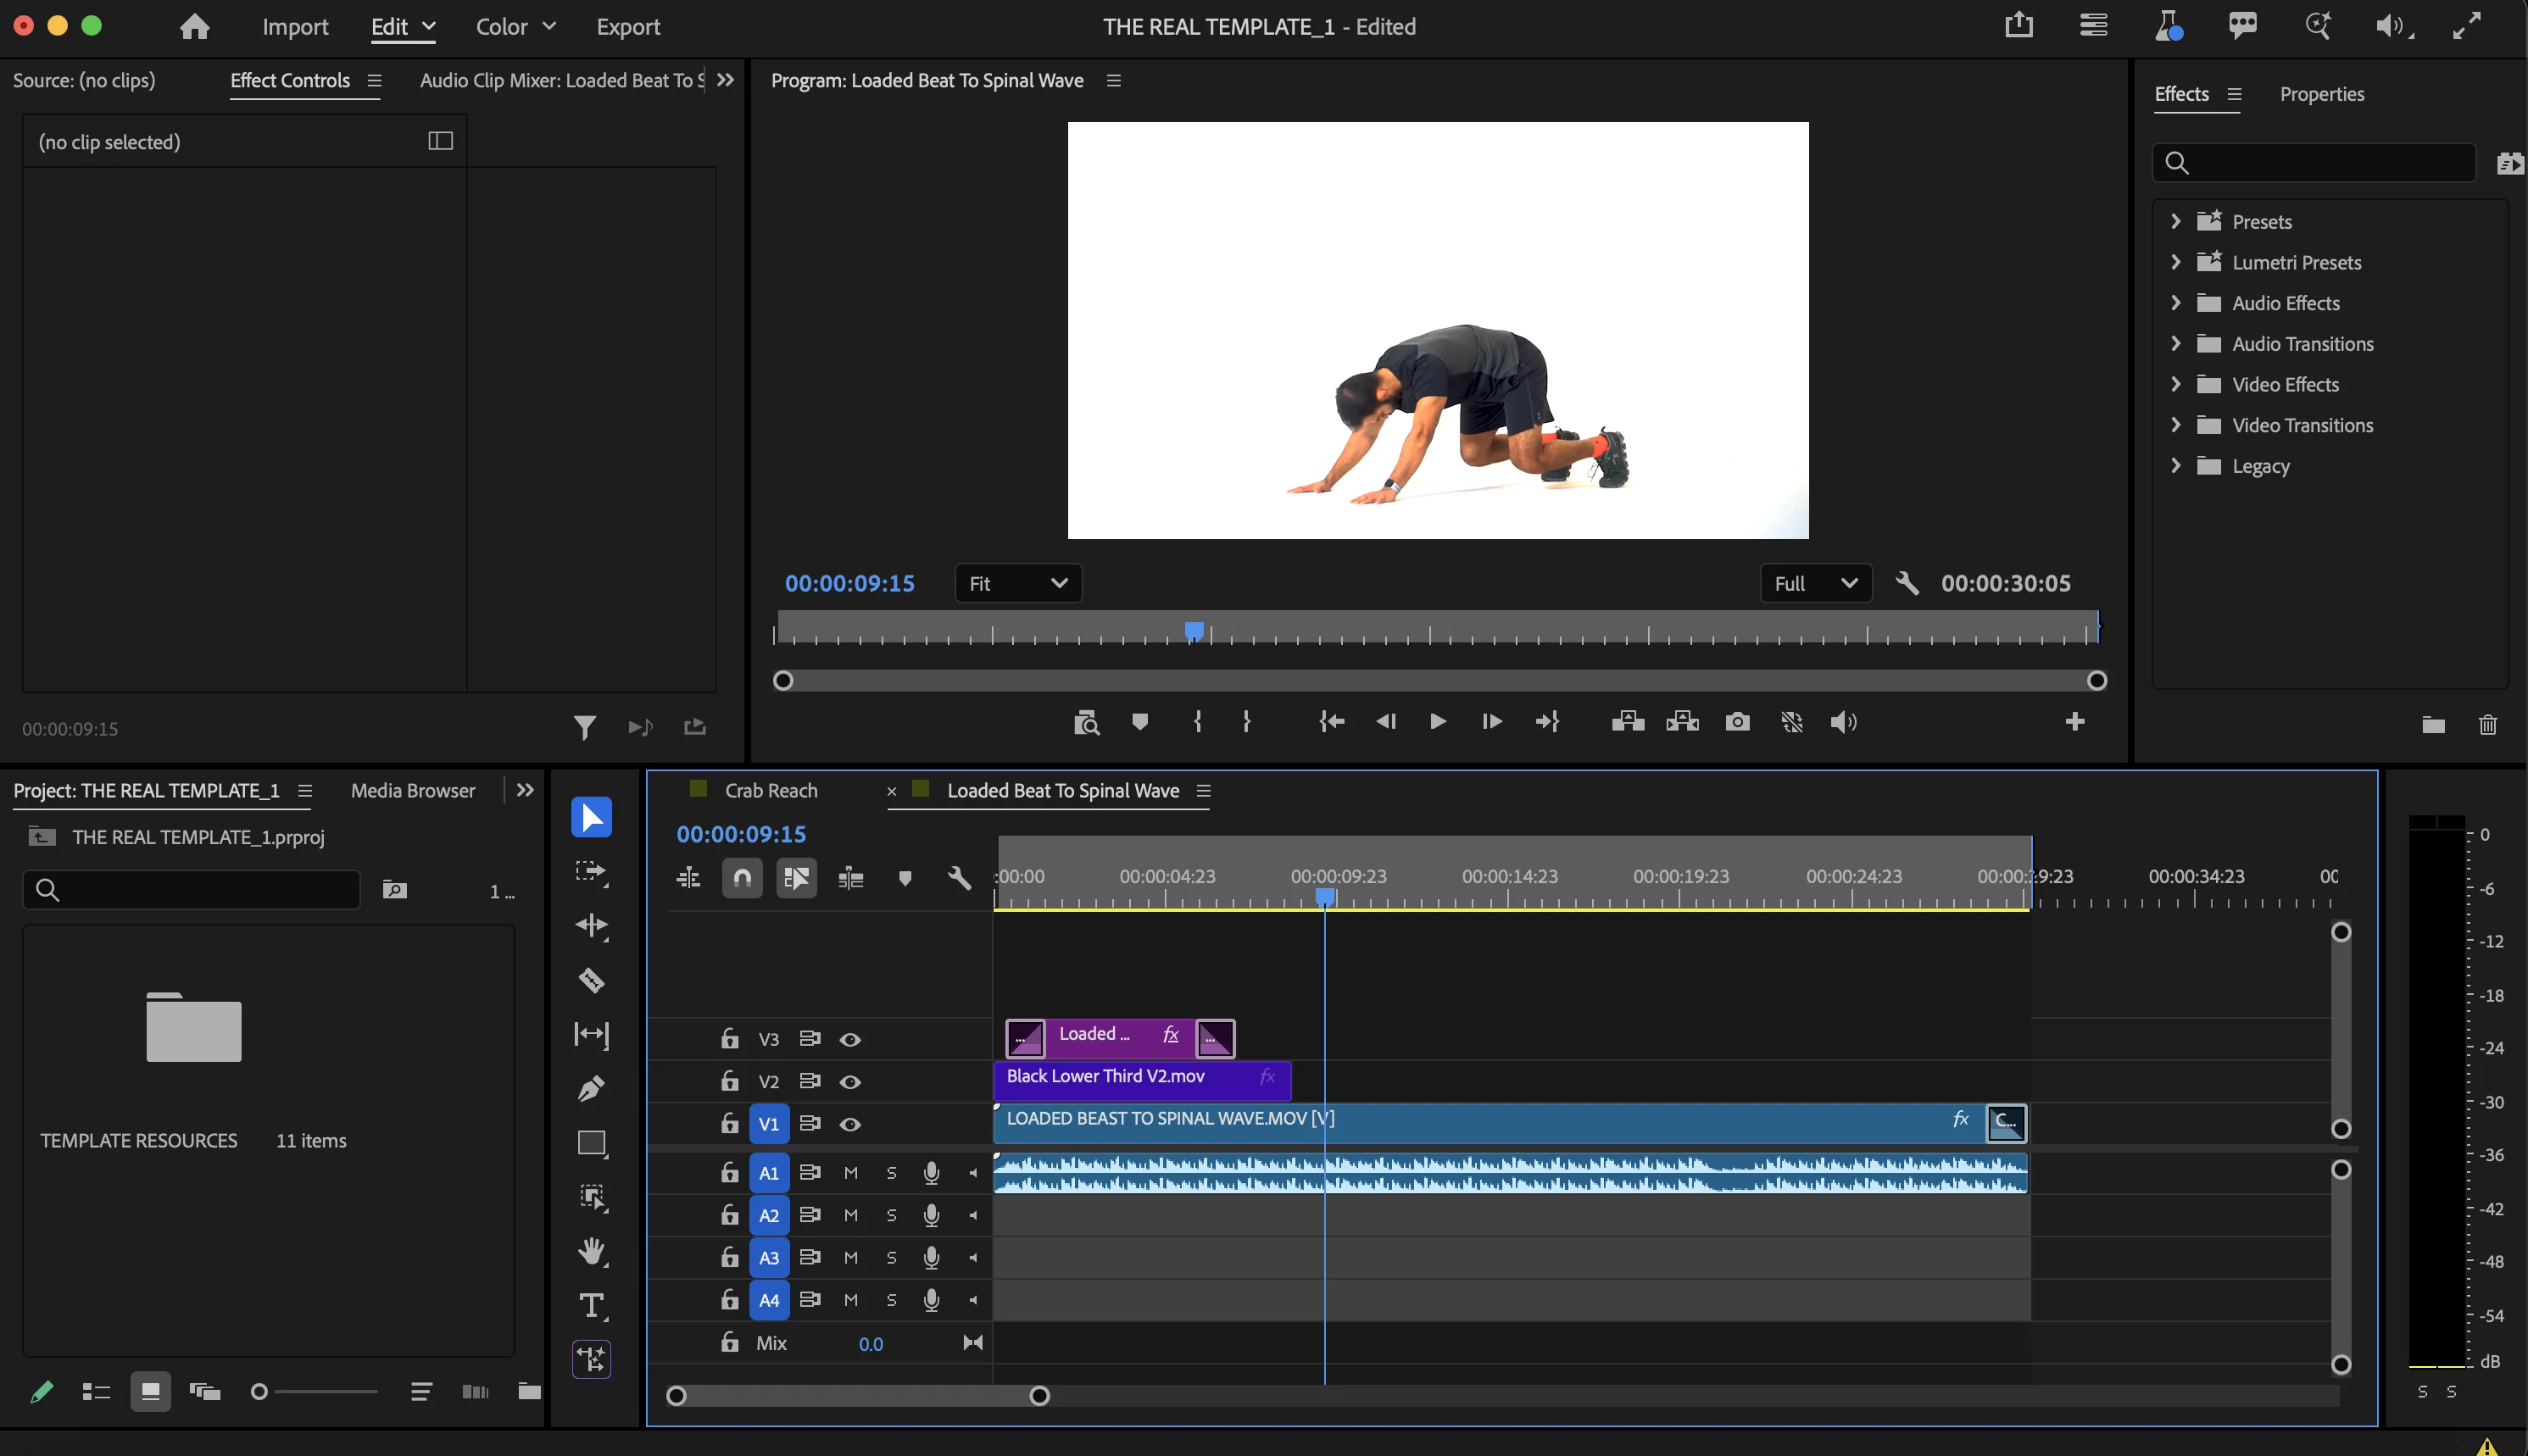Click Mark Out bracket button

pyautogui.click(x=1247, y=722)
